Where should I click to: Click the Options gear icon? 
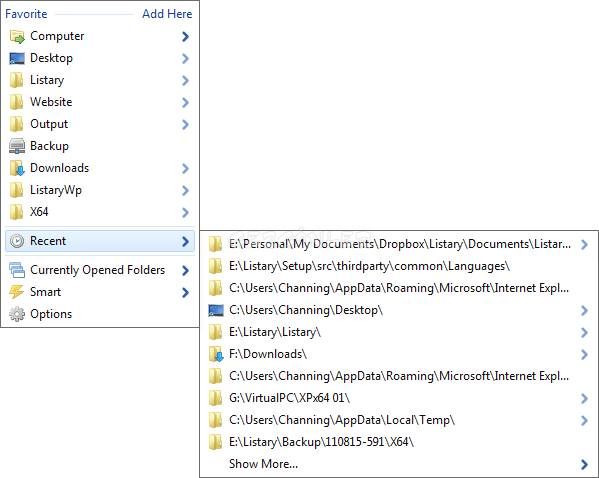pyautogui.click(x=17, y=314)
